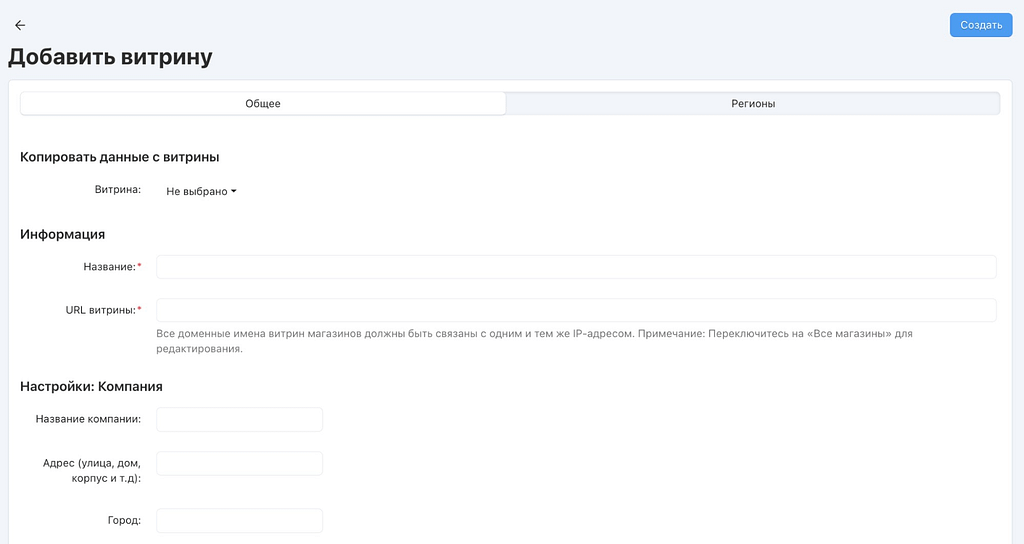The height and width of the screenshot is (544, 1024).
Task: Click the back arrow icon
Action: [x=20, y=25]
